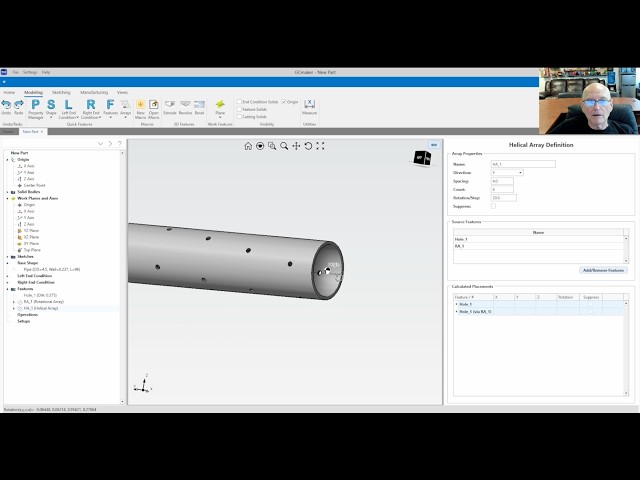Viewport: 640px width, 480px height.
Task: Click the Name input field
Action: (x=523, y=164)
